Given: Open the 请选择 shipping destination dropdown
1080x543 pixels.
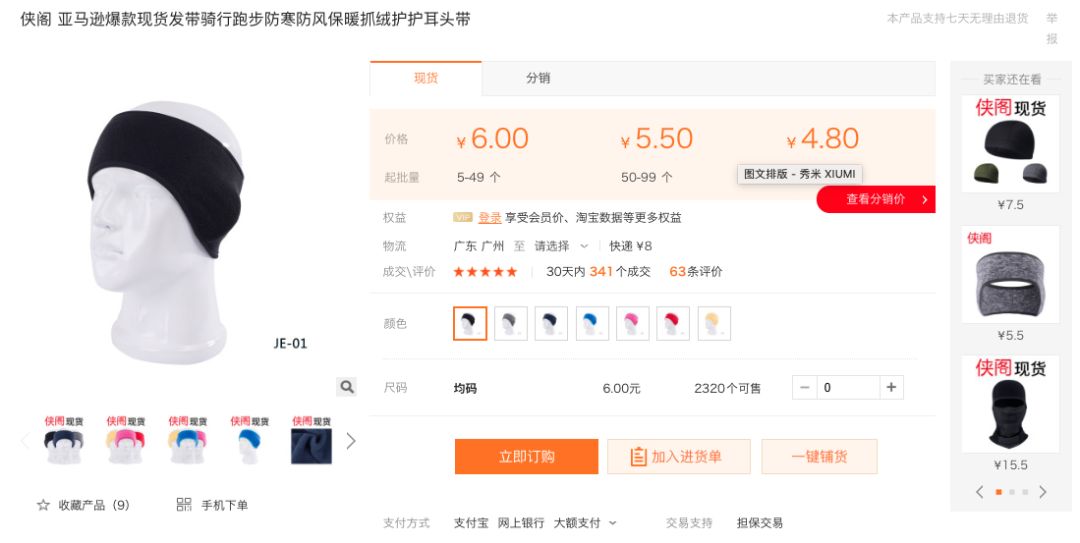Looking at the screenshot, I should (x=561, y=246).
